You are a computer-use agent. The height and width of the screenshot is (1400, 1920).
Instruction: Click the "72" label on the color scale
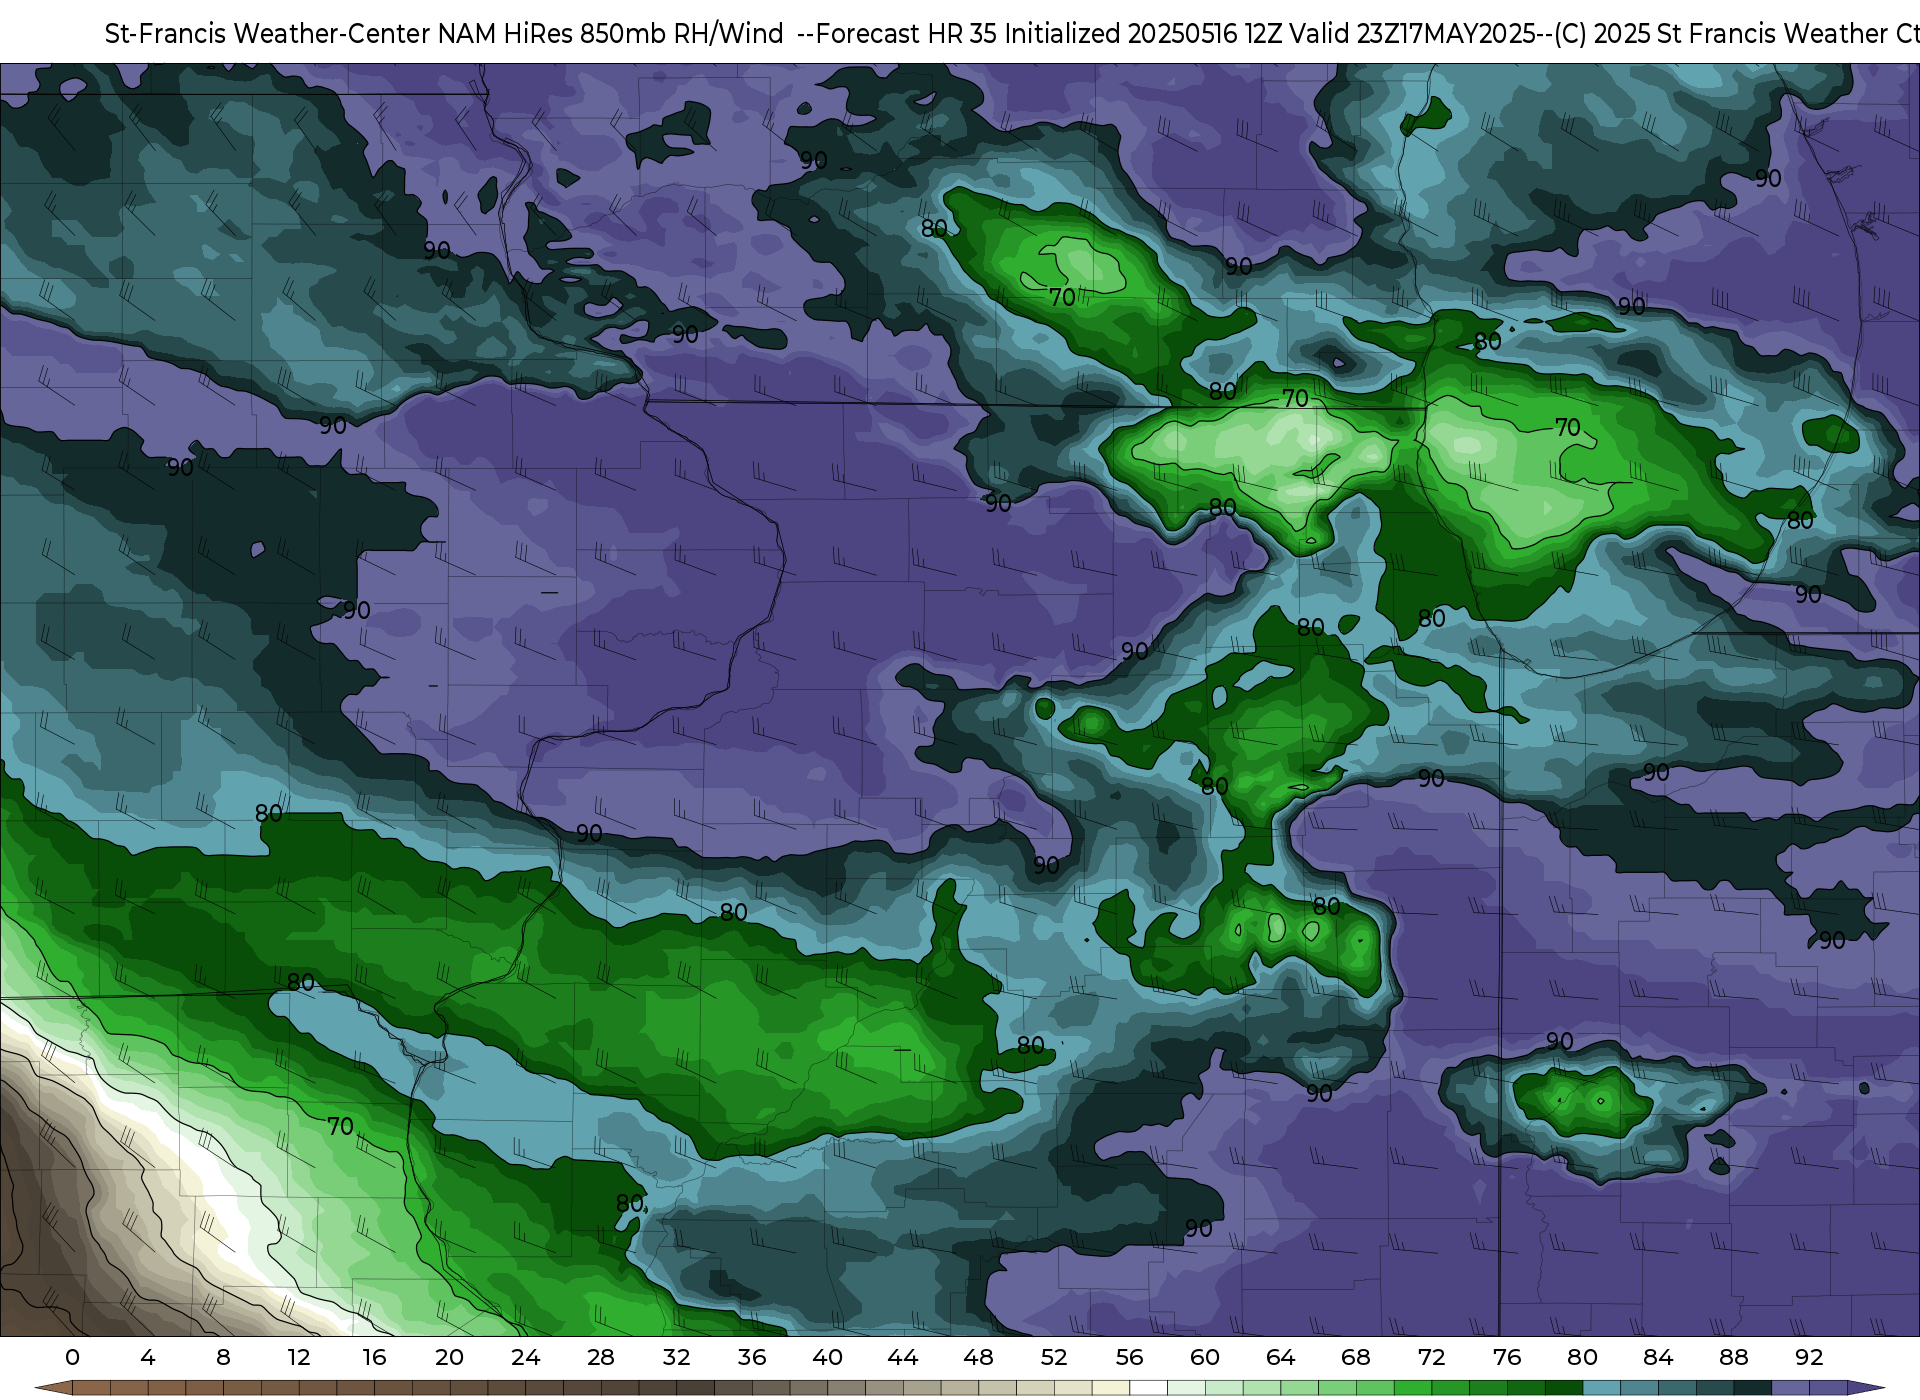(x=1431, y=1357)
